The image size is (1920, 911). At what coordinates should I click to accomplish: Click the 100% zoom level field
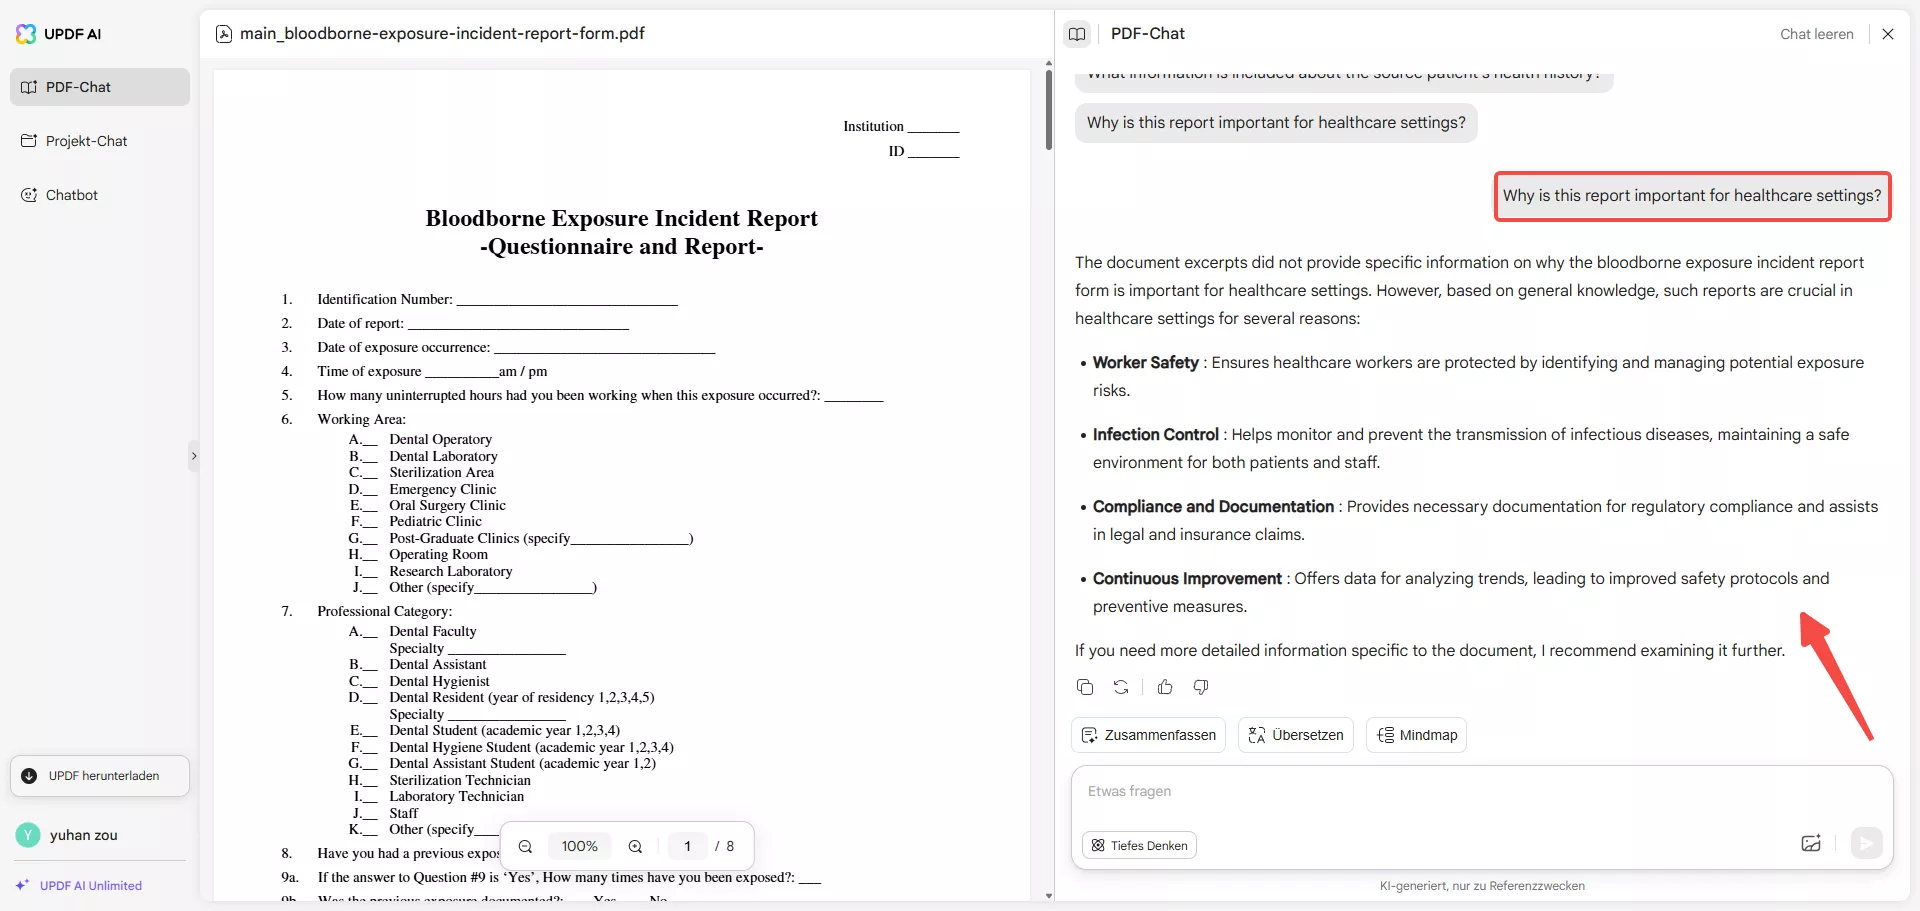[x=580, y=847]
